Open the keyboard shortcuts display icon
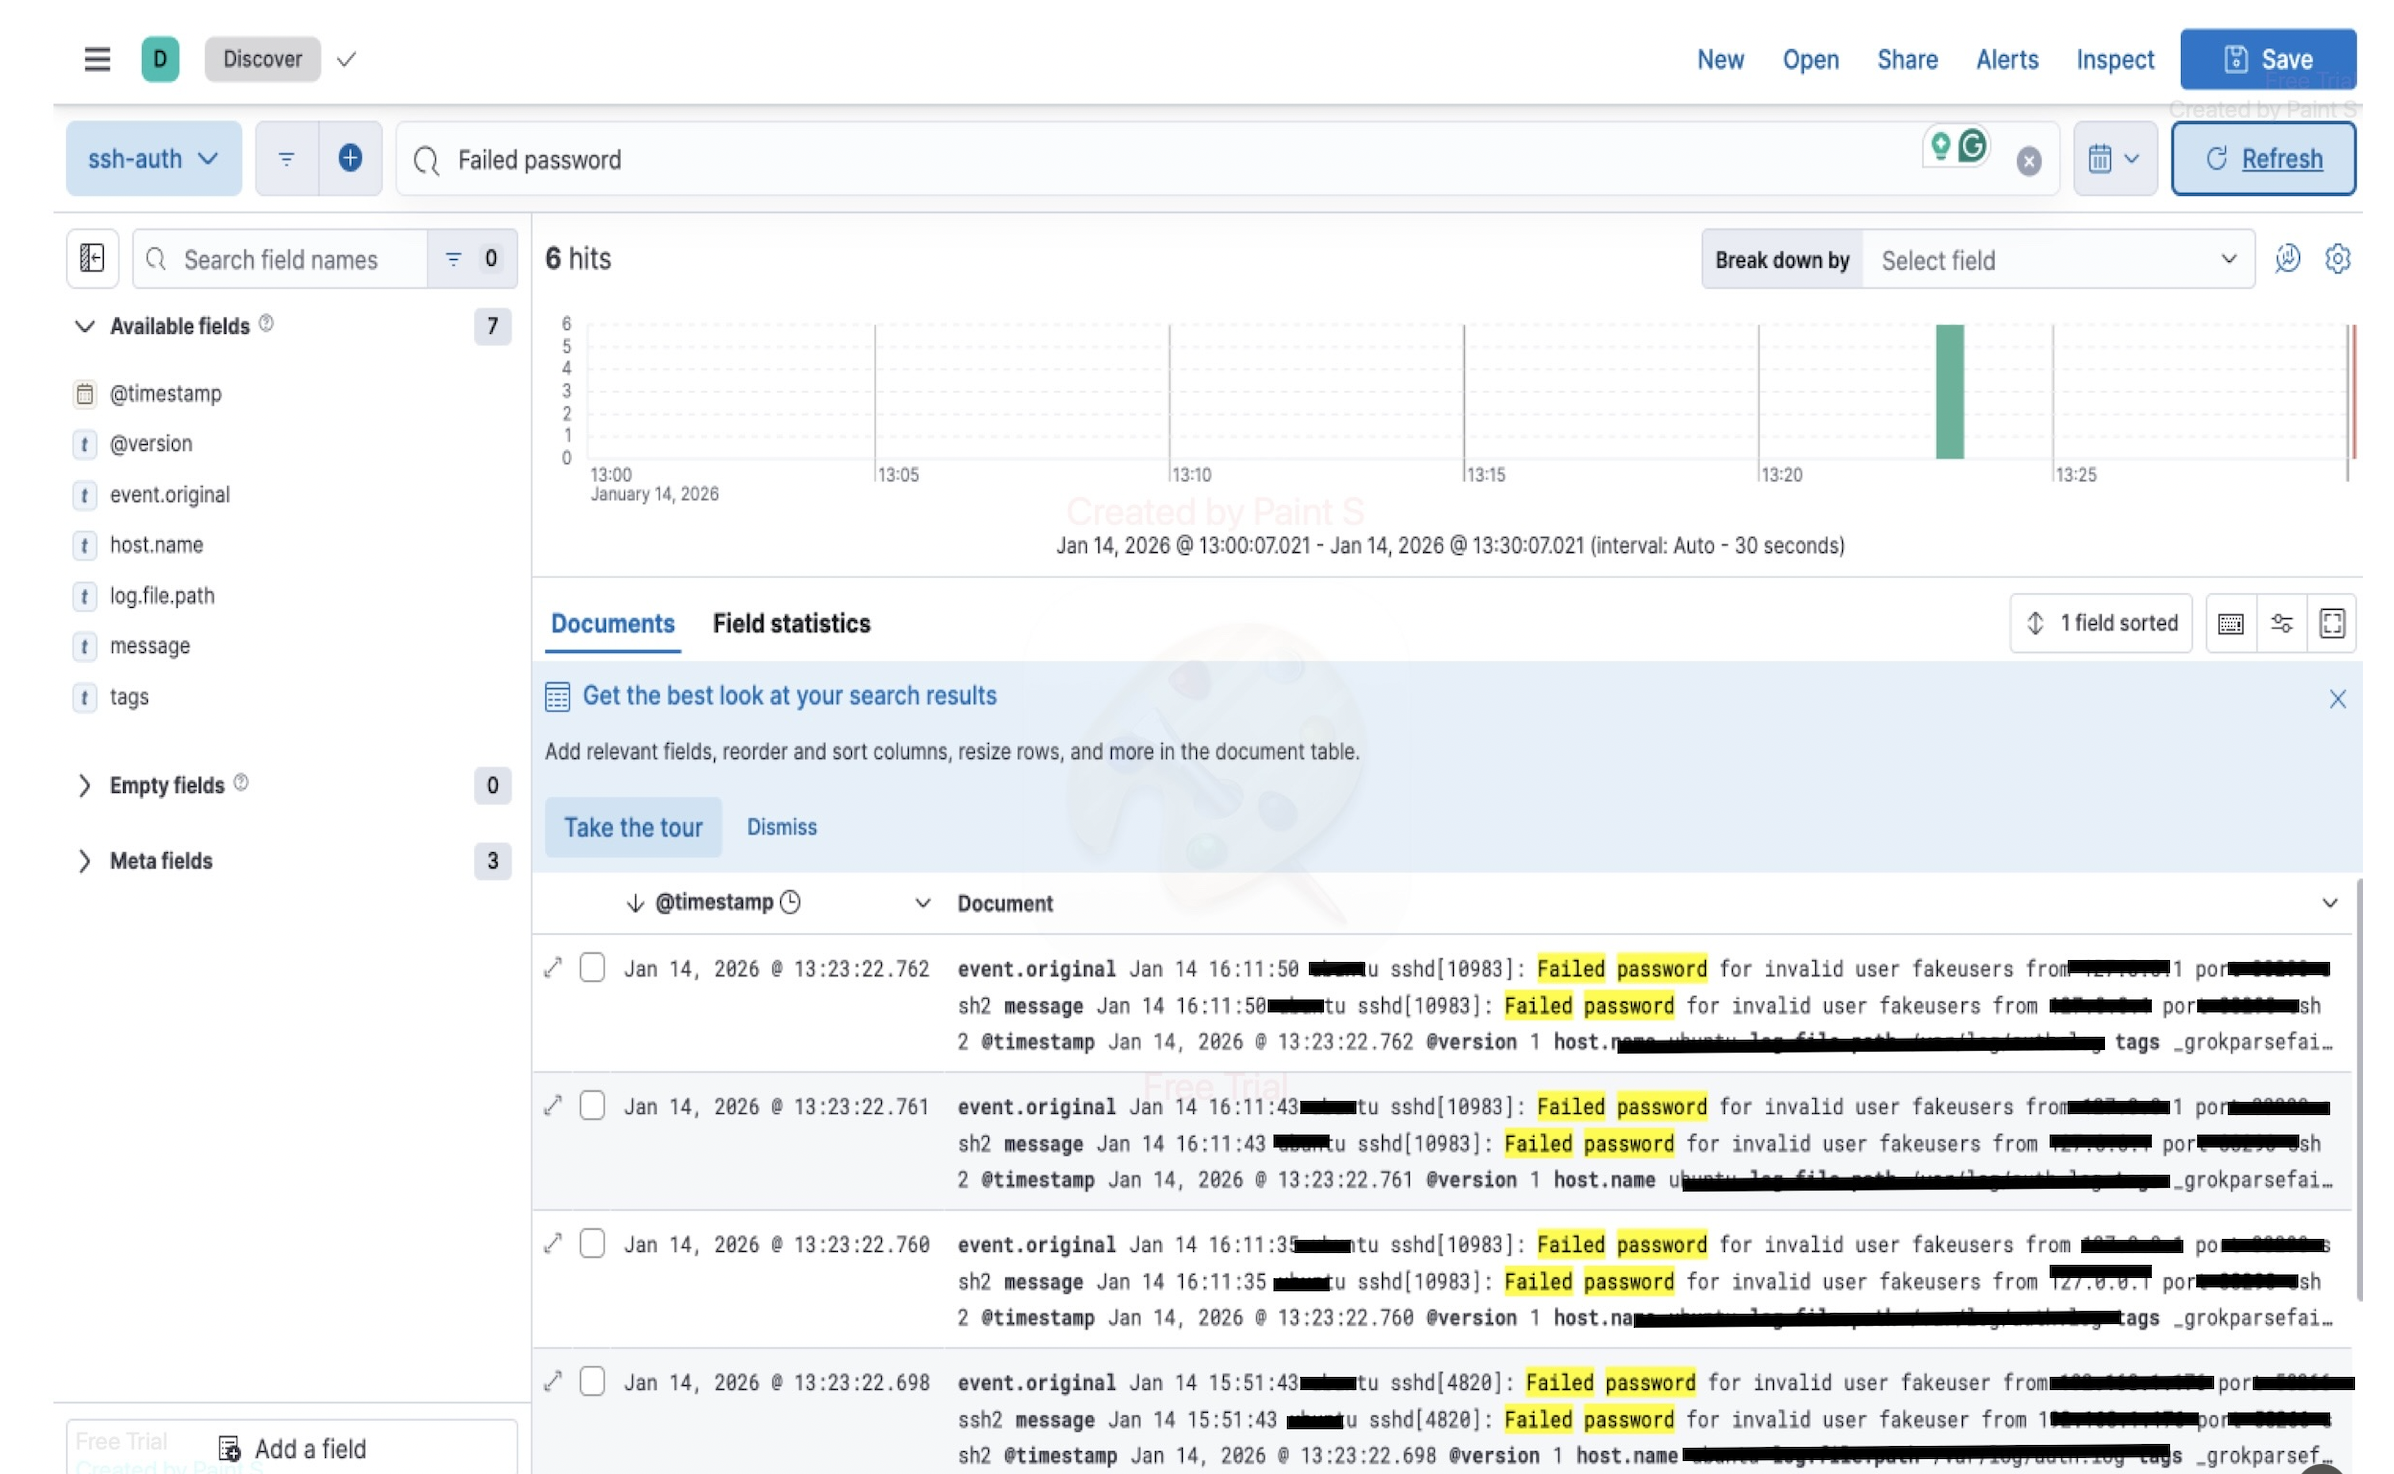Screen dimensions: 2394x1474 2230,624
